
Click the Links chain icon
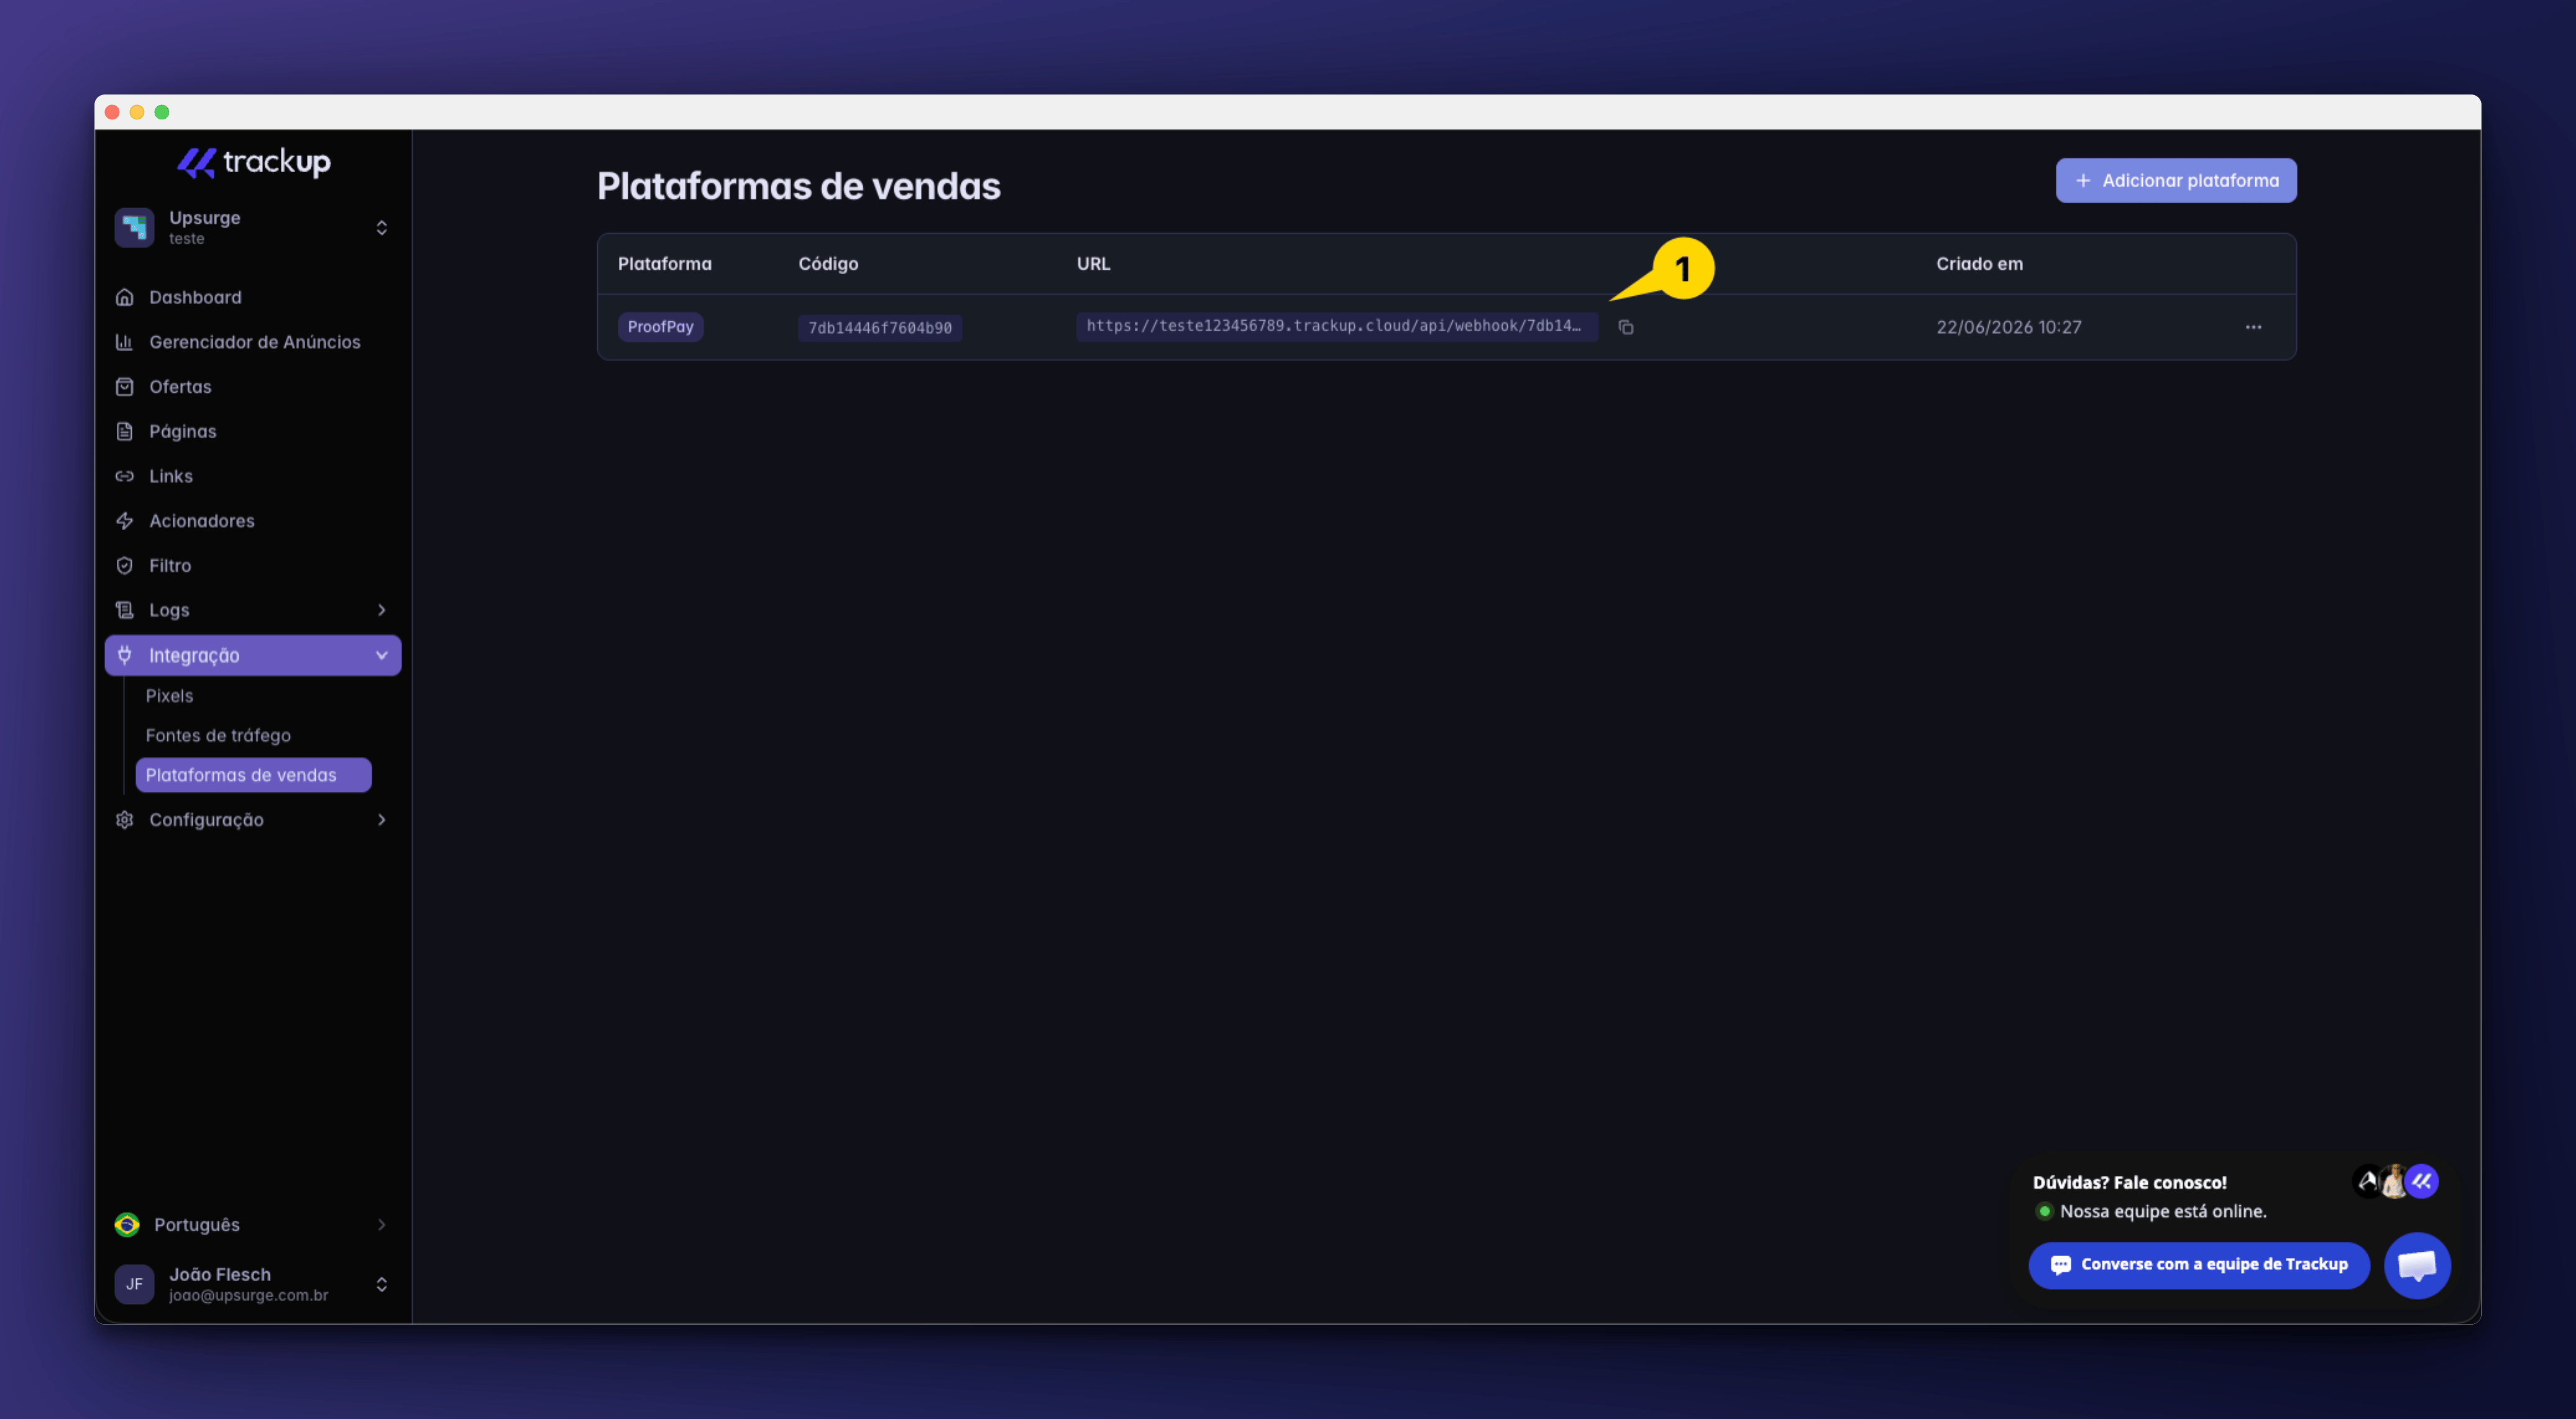tap(125, 476)
